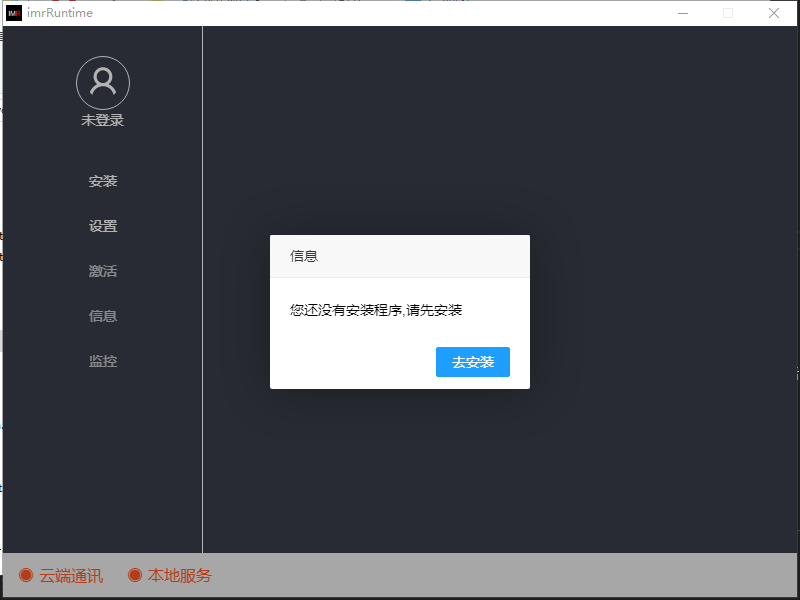Click the 本地服务 status label
Screen dimensions: 800x600
pyautogui.click(x=180, y=576)
